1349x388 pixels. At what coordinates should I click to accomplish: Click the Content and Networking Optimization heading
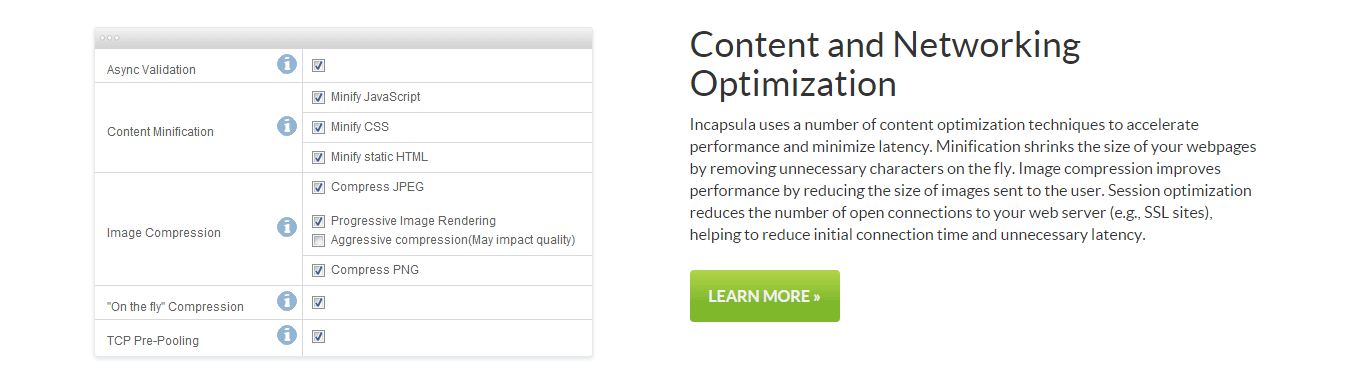point(885,64)
